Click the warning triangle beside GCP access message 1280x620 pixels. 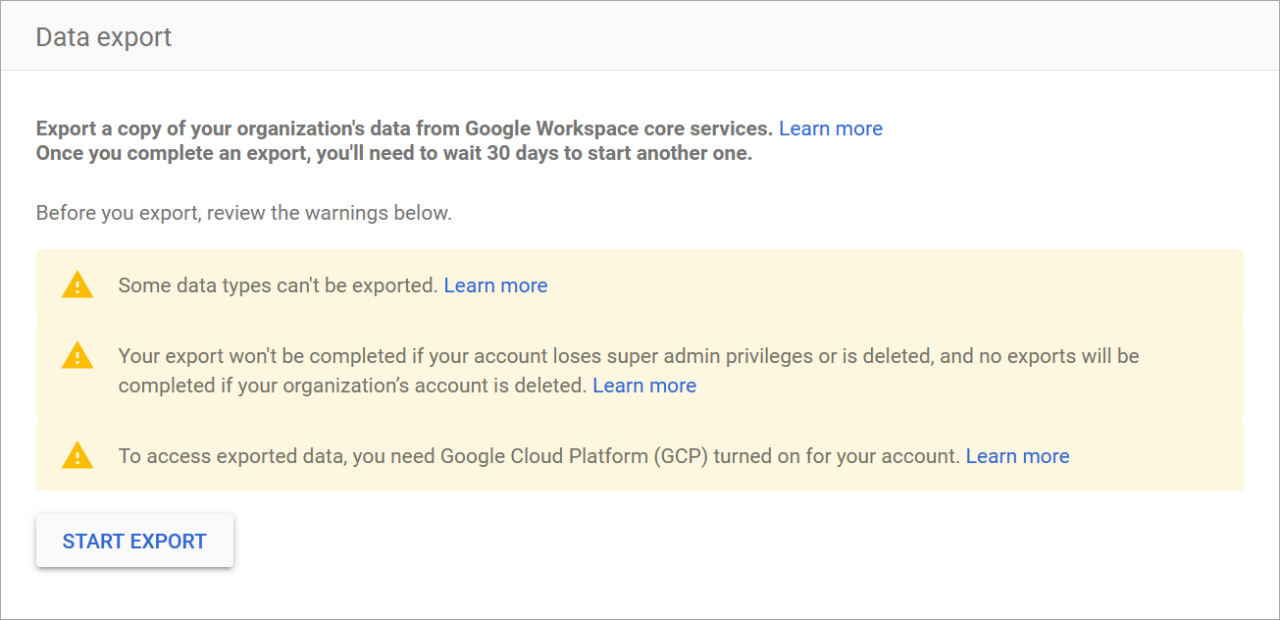(77, 456)
